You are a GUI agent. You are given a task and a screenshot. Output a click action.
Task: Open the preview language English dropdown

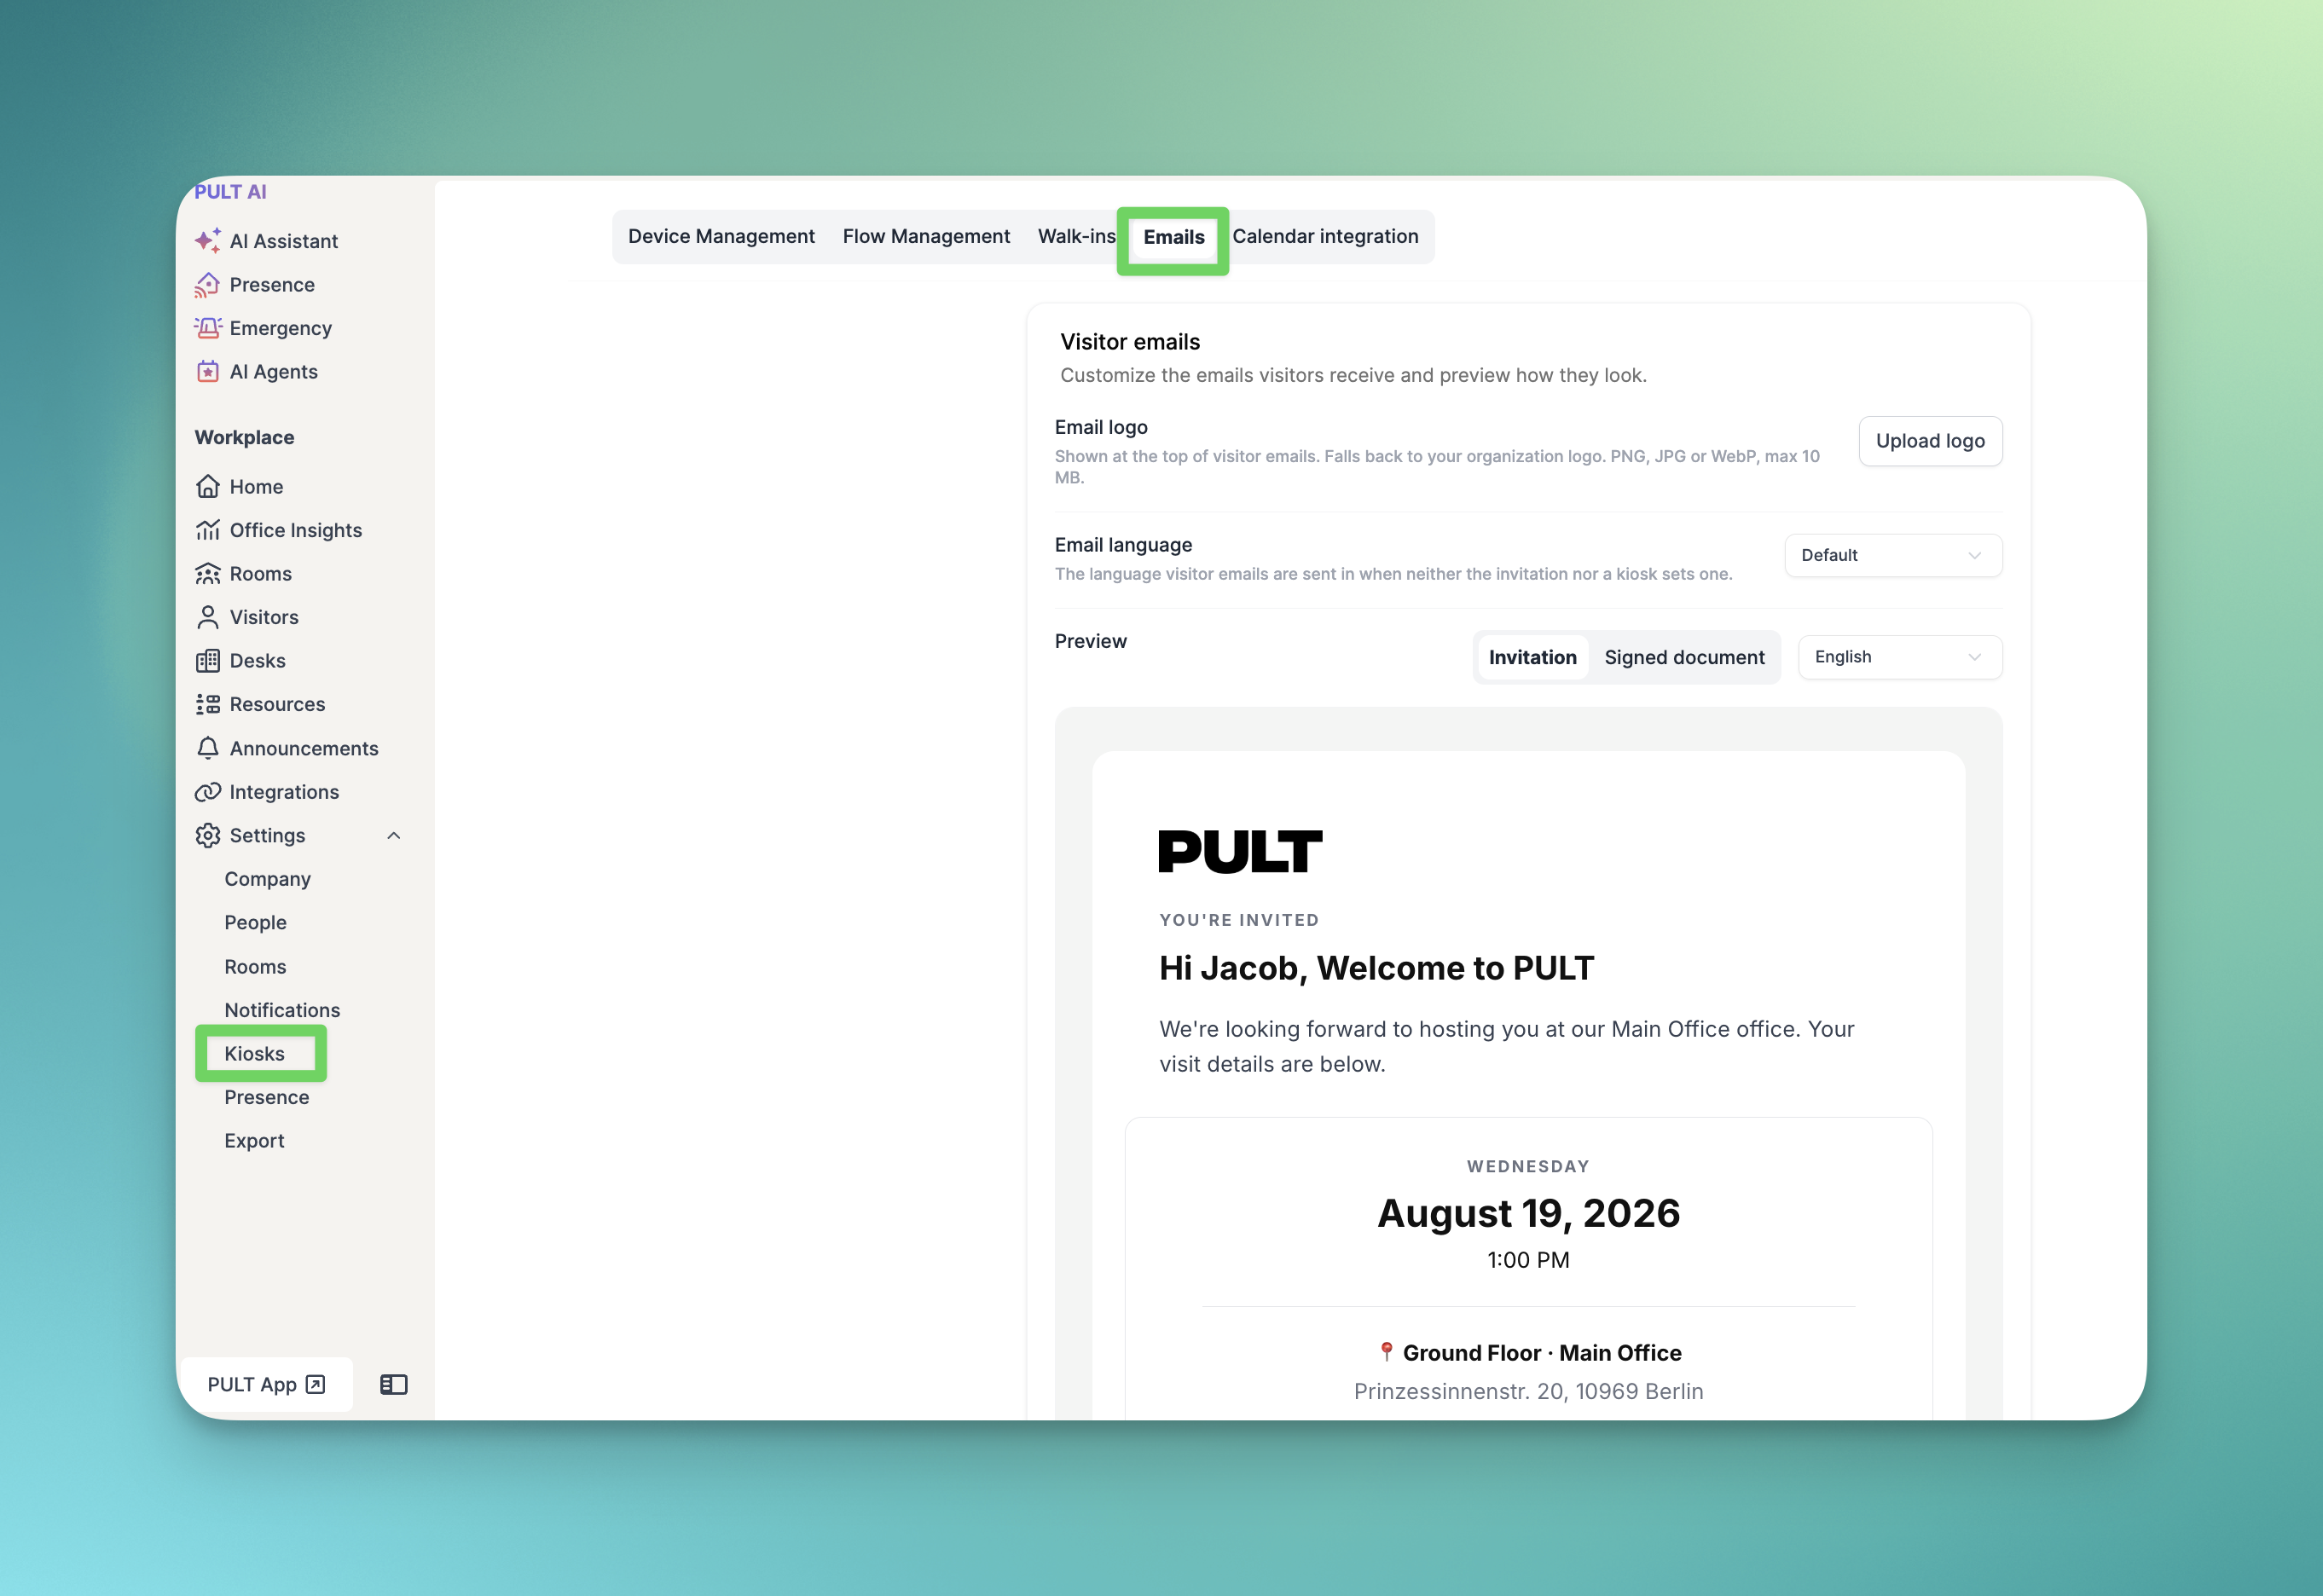pyautogui.click(x=1900, y=657)
